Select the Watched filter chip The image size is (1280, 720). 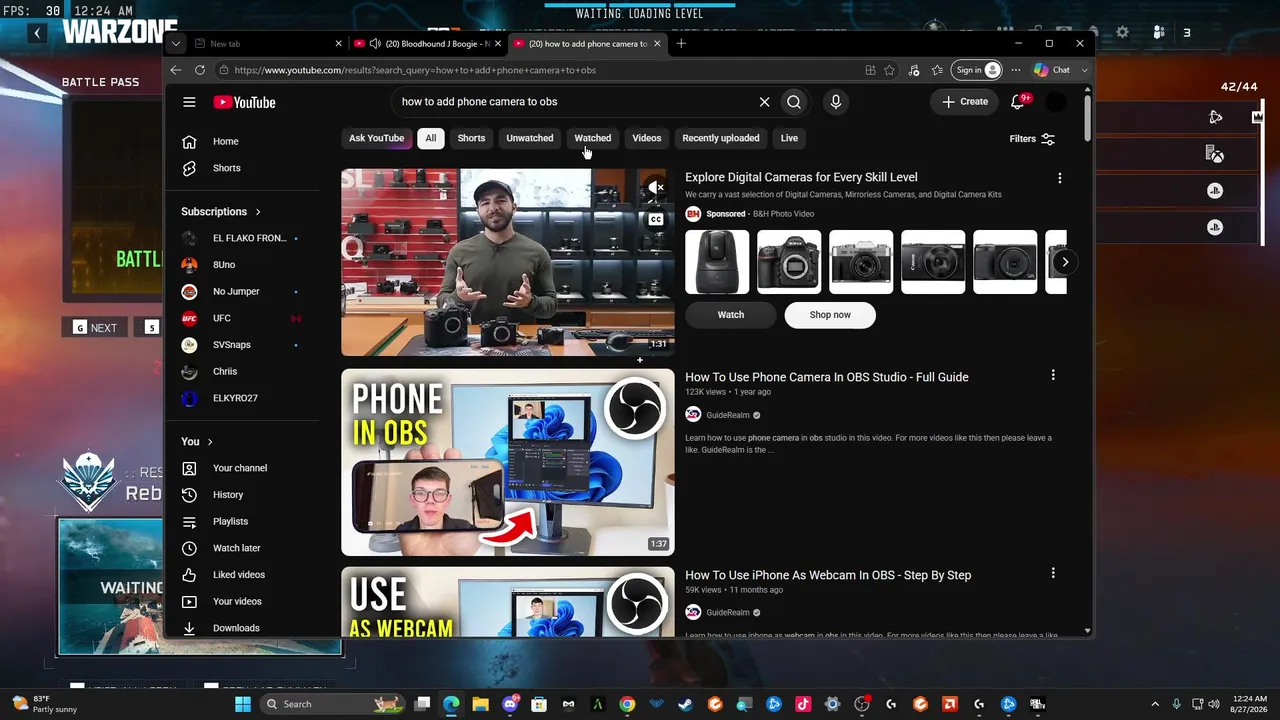(x=592, y=138)
